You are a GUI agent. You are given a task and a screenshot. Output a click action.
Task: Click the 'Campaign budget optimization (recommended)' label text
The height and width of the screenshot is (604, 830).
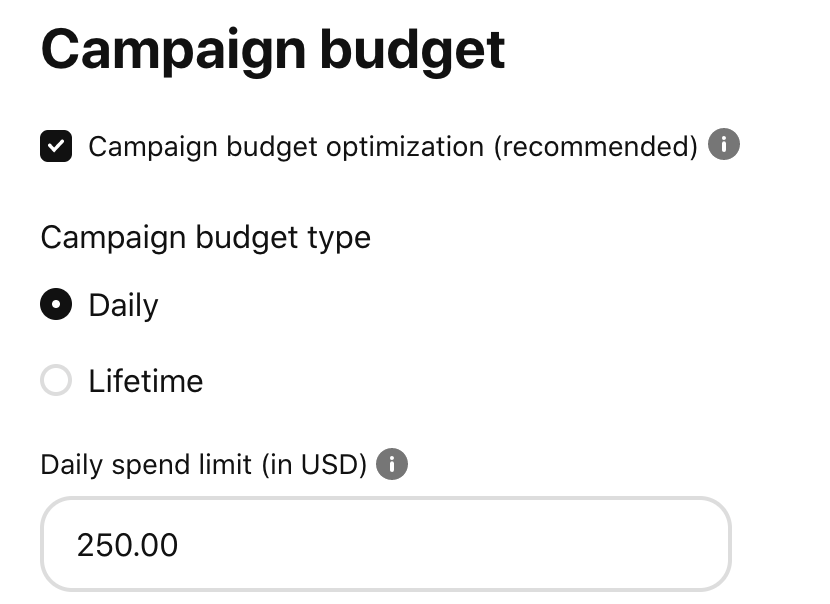pos(393,147)
